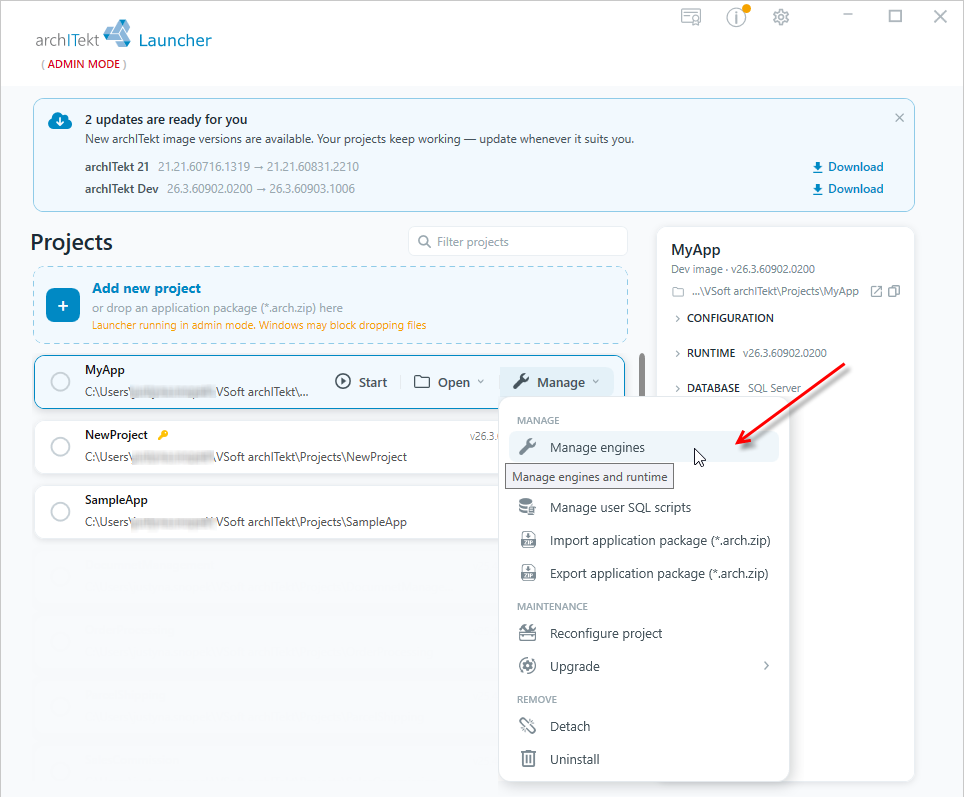Open the settings gear icon
Viewport: 964px width, 797px height.
click(x=781, y=17)
